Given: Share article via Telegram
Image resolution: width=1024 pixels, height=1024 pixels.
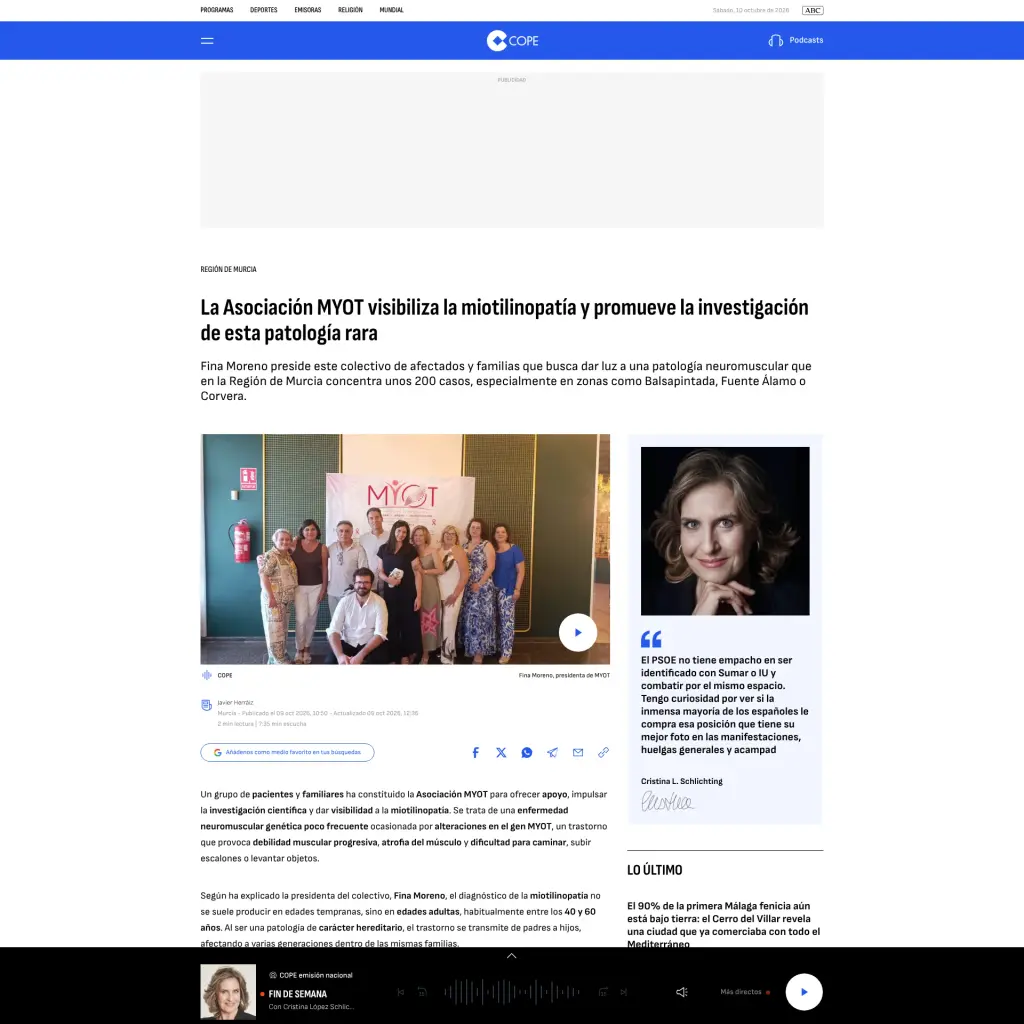Looking at the screenshot, I should pyautogui.click(x=552, y=752).
